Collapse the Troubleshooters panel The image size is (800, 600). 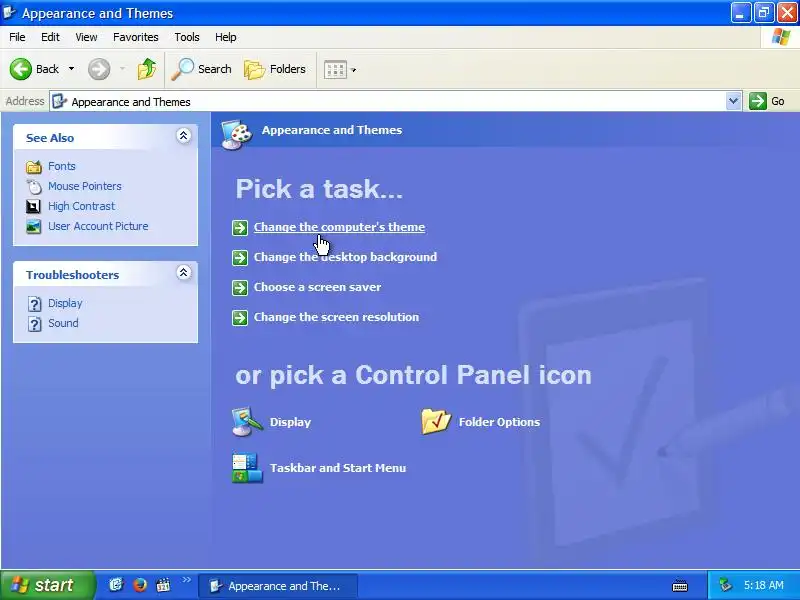click(184, 272)
